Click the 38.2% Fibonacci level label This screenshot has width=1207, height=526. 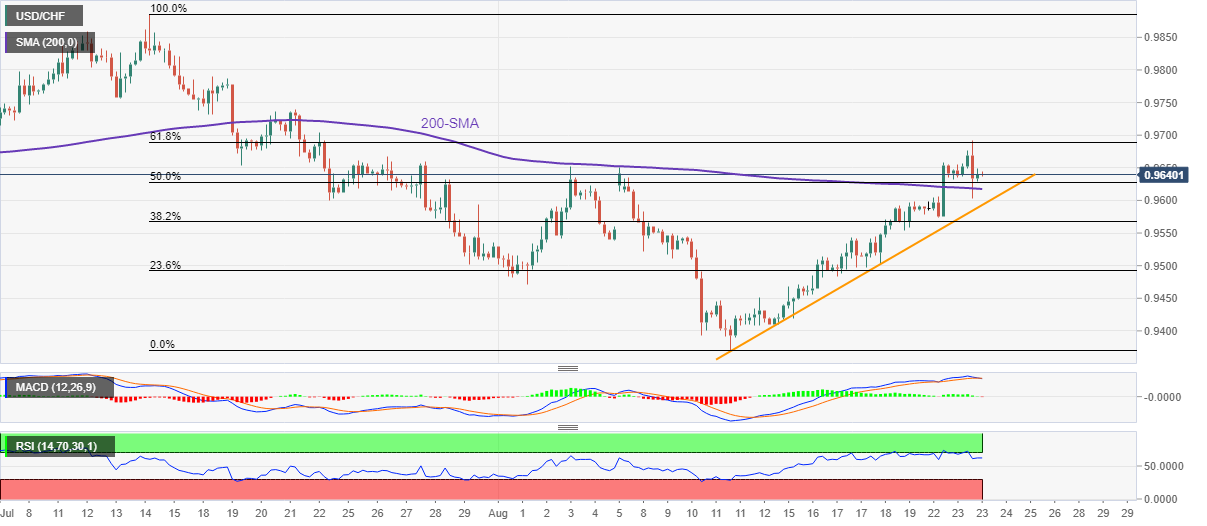point(165,215)
